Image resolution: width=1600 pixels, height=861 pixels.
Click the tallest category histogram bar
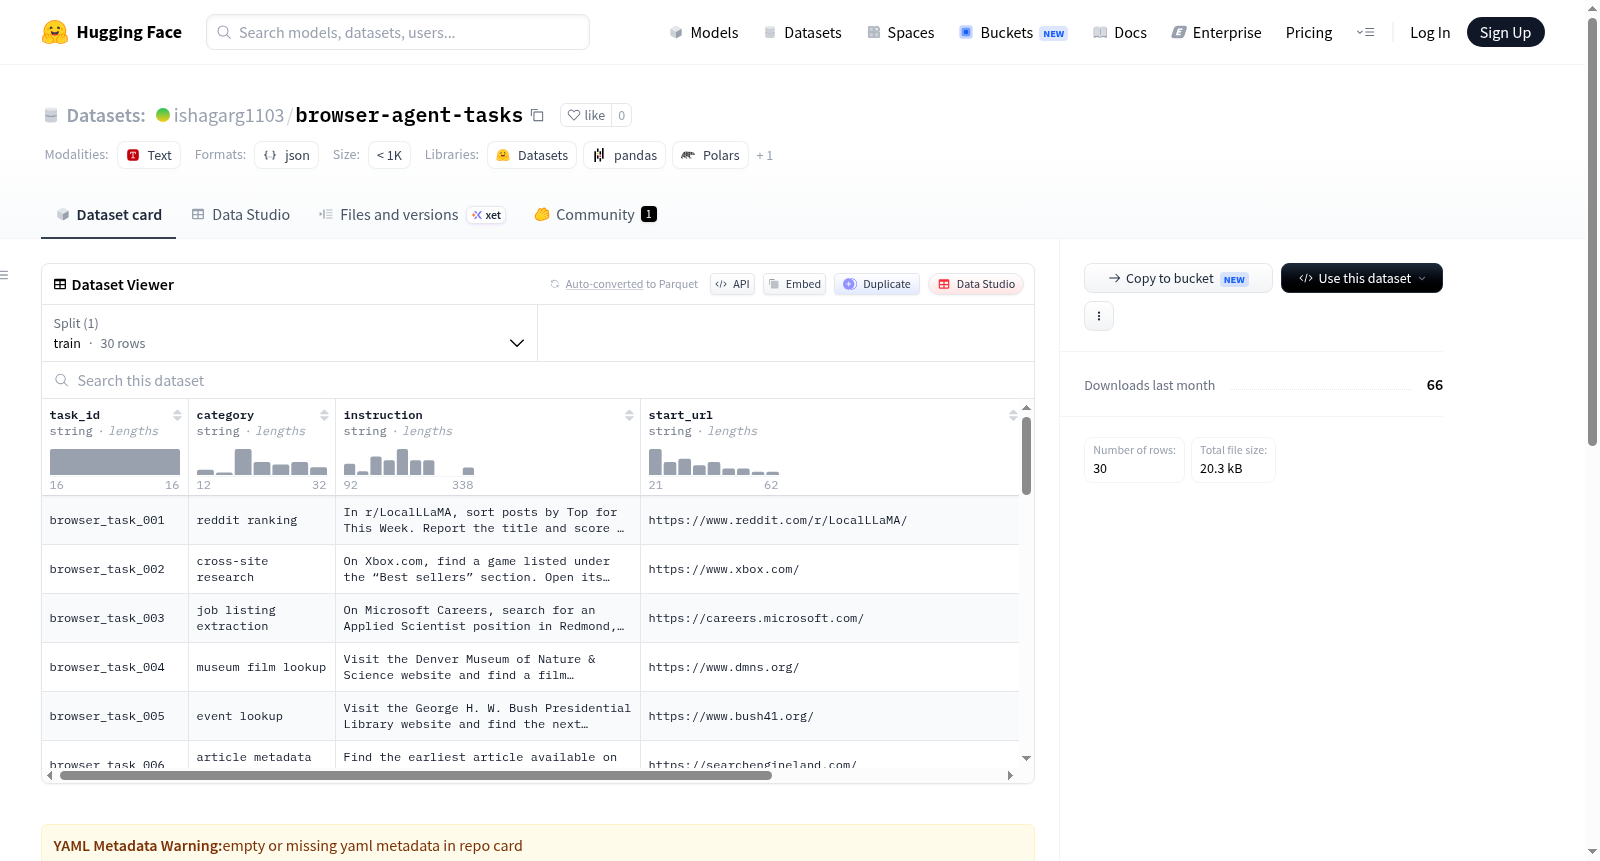coord(243,461)
